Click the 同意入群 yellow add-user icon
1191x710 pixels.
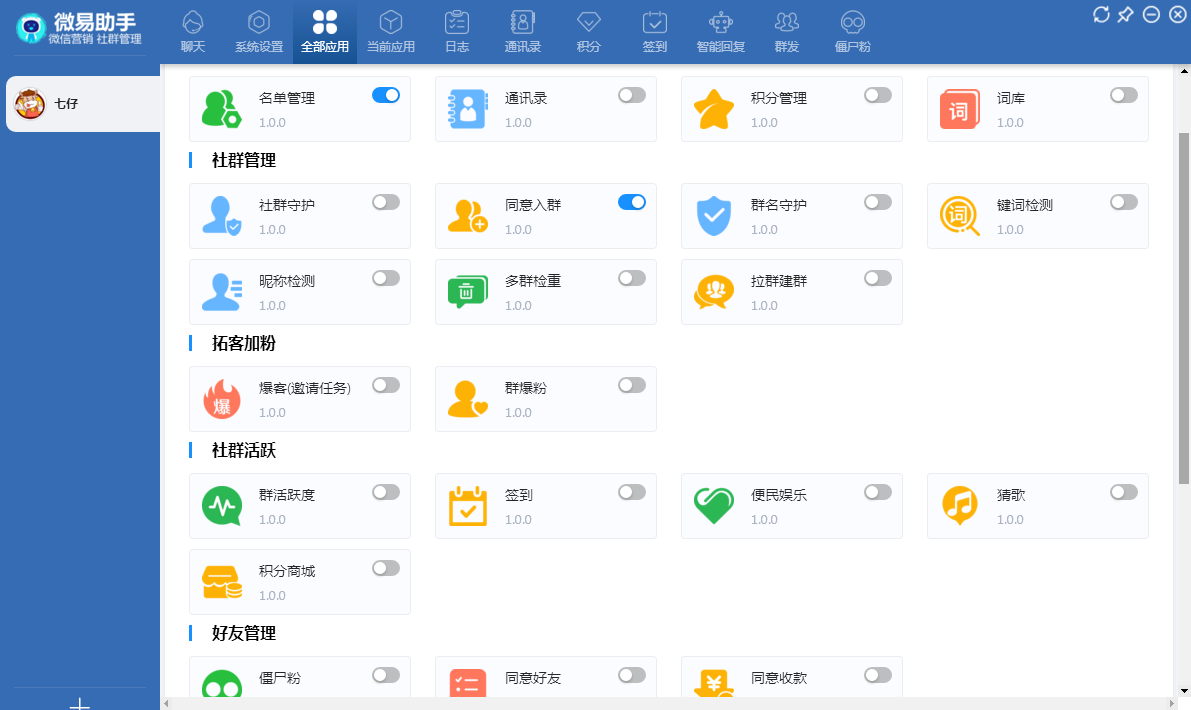pos(467,216)
